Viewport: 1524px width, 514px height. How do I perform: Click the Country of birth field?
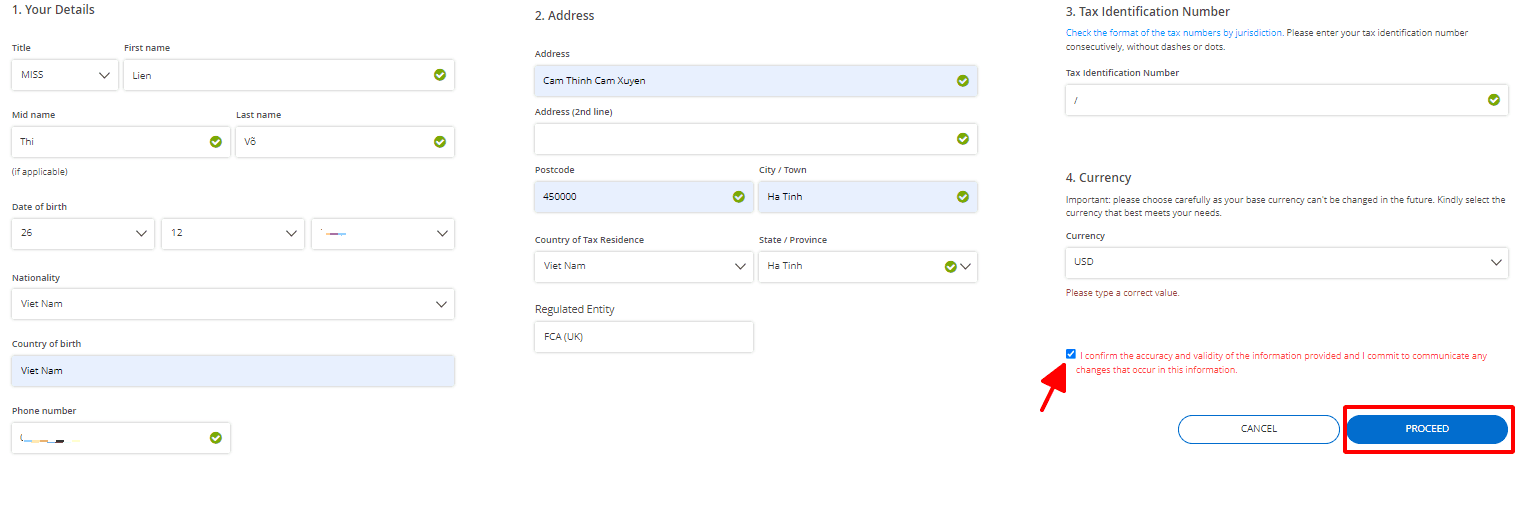pyautogui.click(x=233, y=371)
